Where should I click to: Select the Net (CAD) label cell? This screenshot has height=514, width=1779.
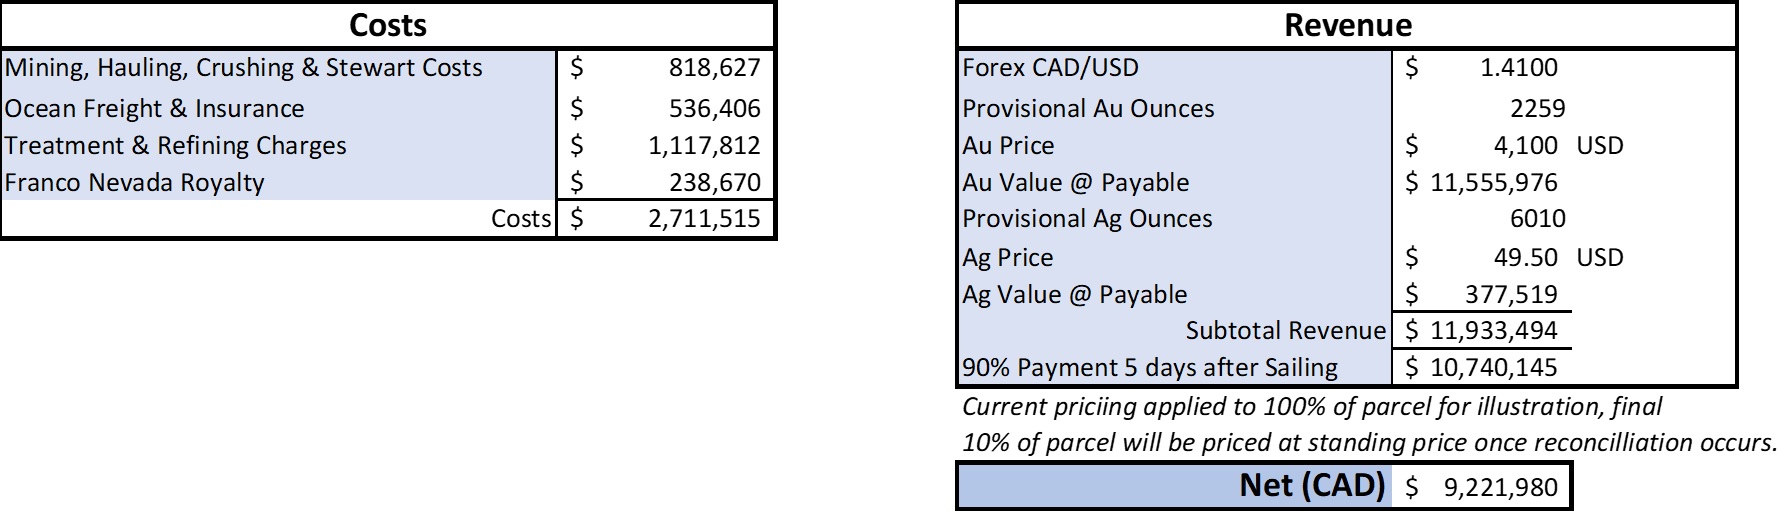coord(1311,486)
